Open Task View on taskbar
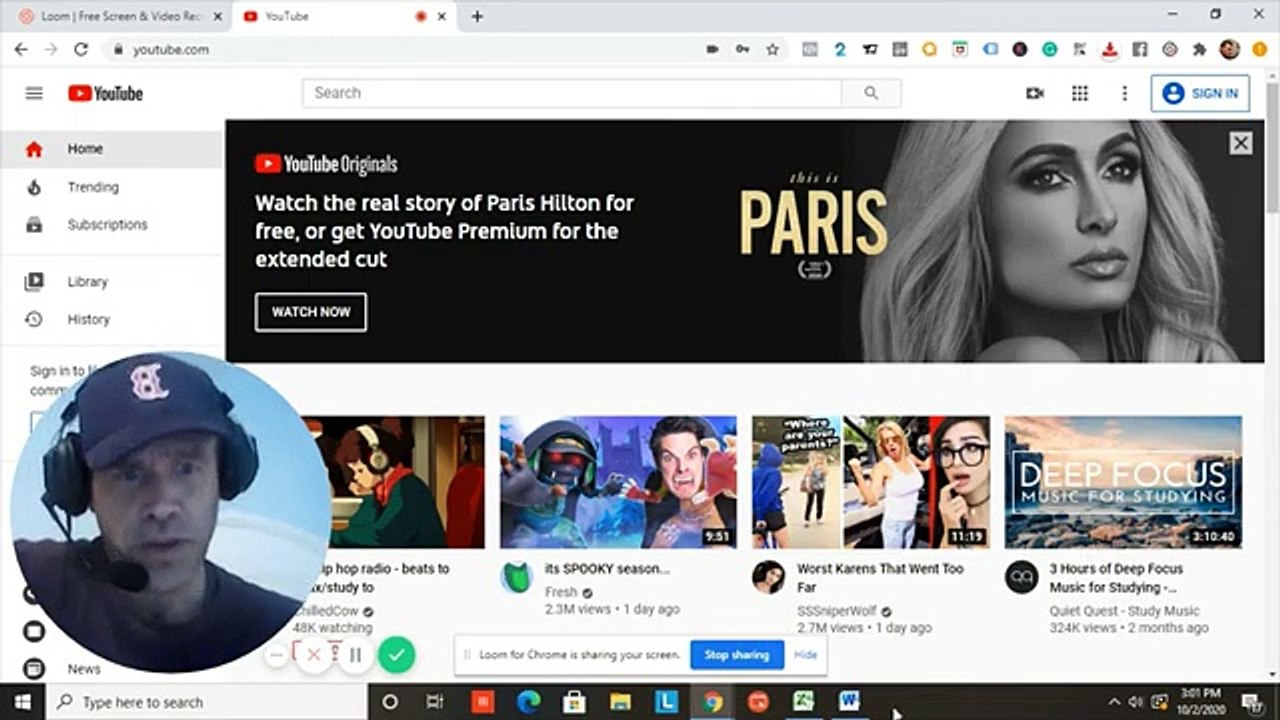Viewport: 1280px width, 720px height. pos(435,702)
